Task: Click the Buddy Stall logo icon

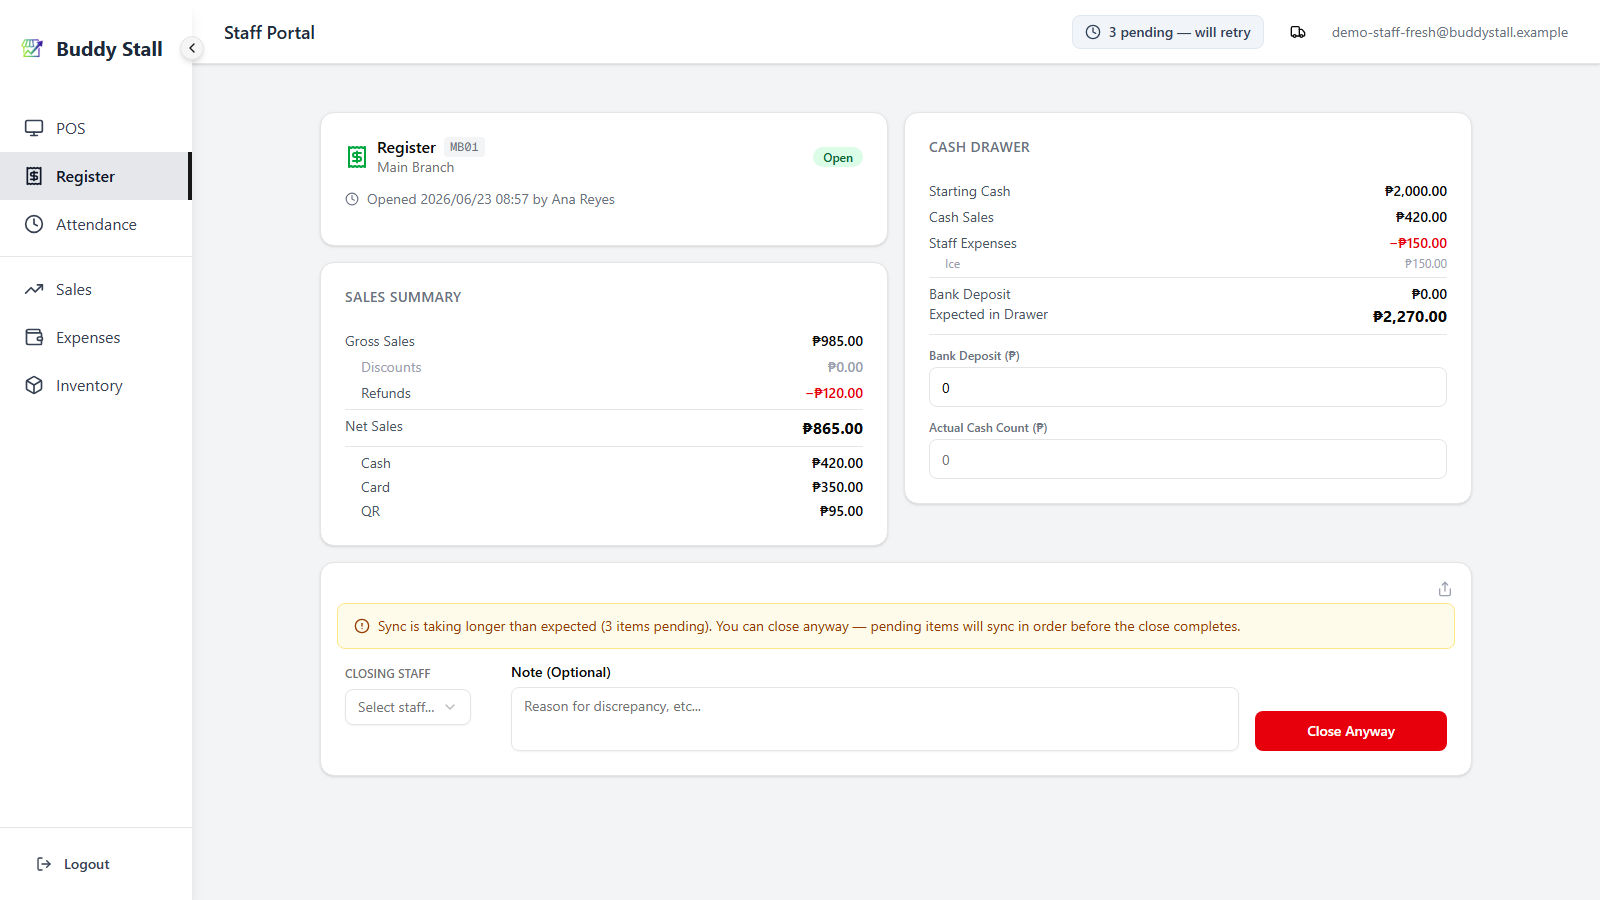Action: [33, 48]
